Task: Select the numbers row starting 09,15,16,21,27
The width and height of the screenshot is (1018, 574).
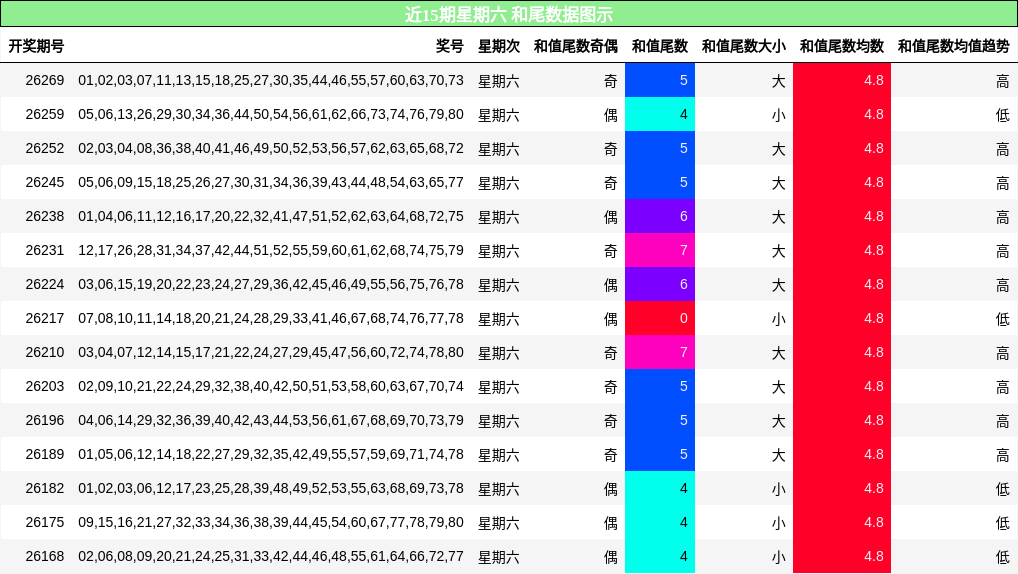Action: pos(271,522)
